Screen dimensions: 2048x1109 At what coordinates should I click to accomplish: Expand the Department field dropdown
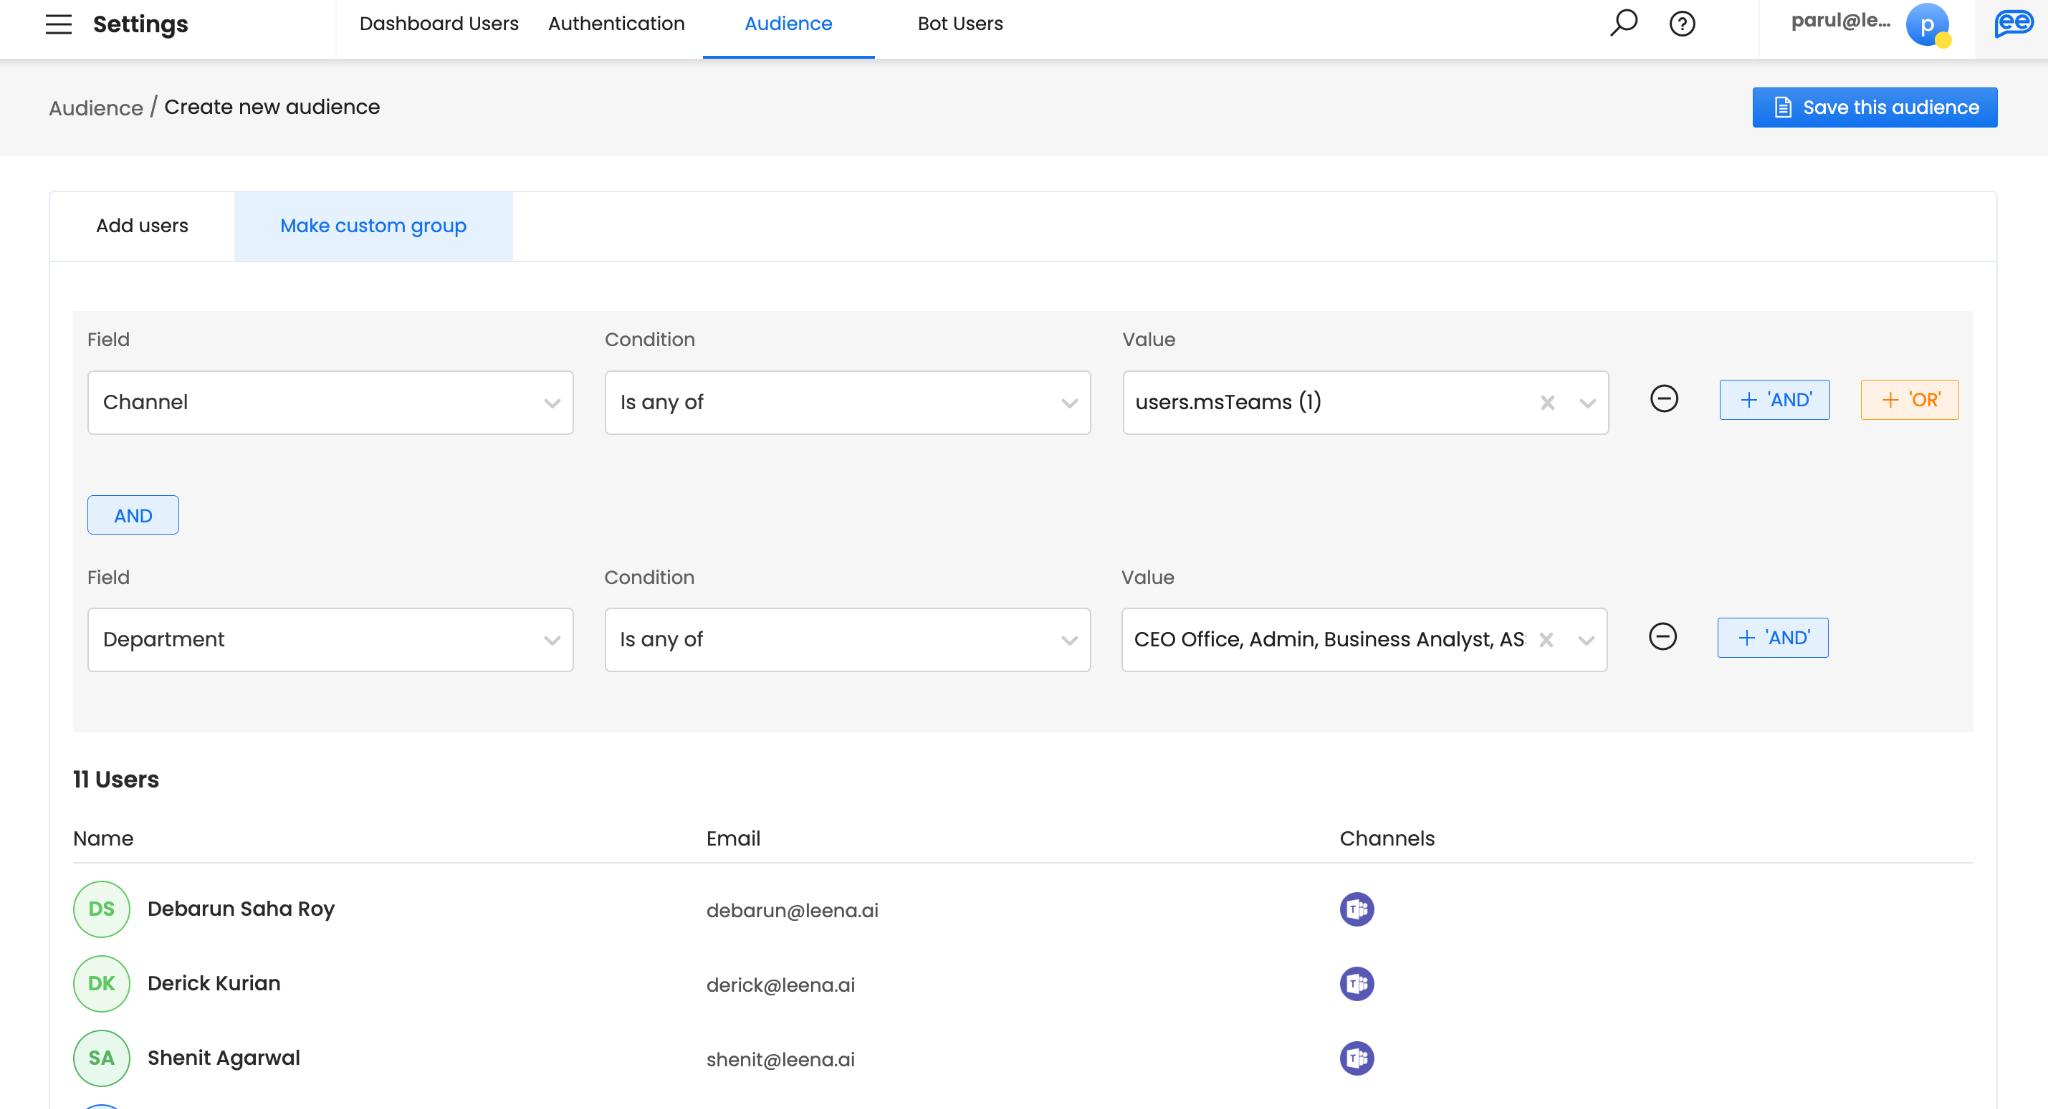pyautogui.click(x=330, y=640)
